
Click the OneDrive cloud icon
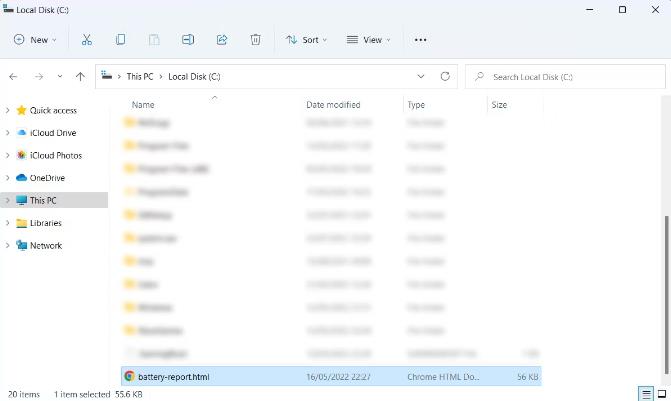point(21,178)
